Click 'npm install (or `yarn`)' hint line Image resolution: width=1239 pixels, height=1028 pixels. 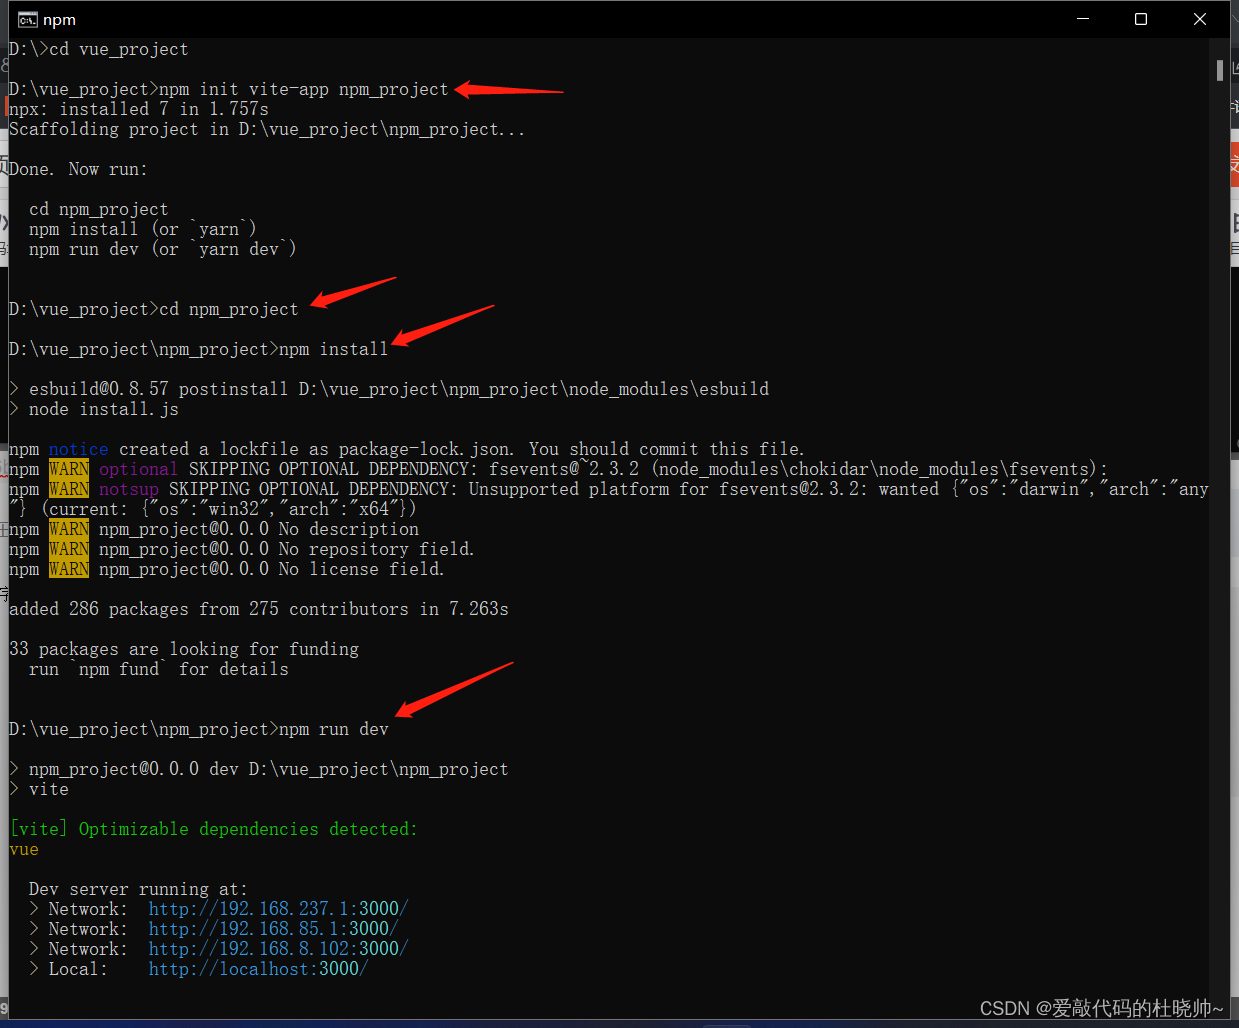[143, 229]
